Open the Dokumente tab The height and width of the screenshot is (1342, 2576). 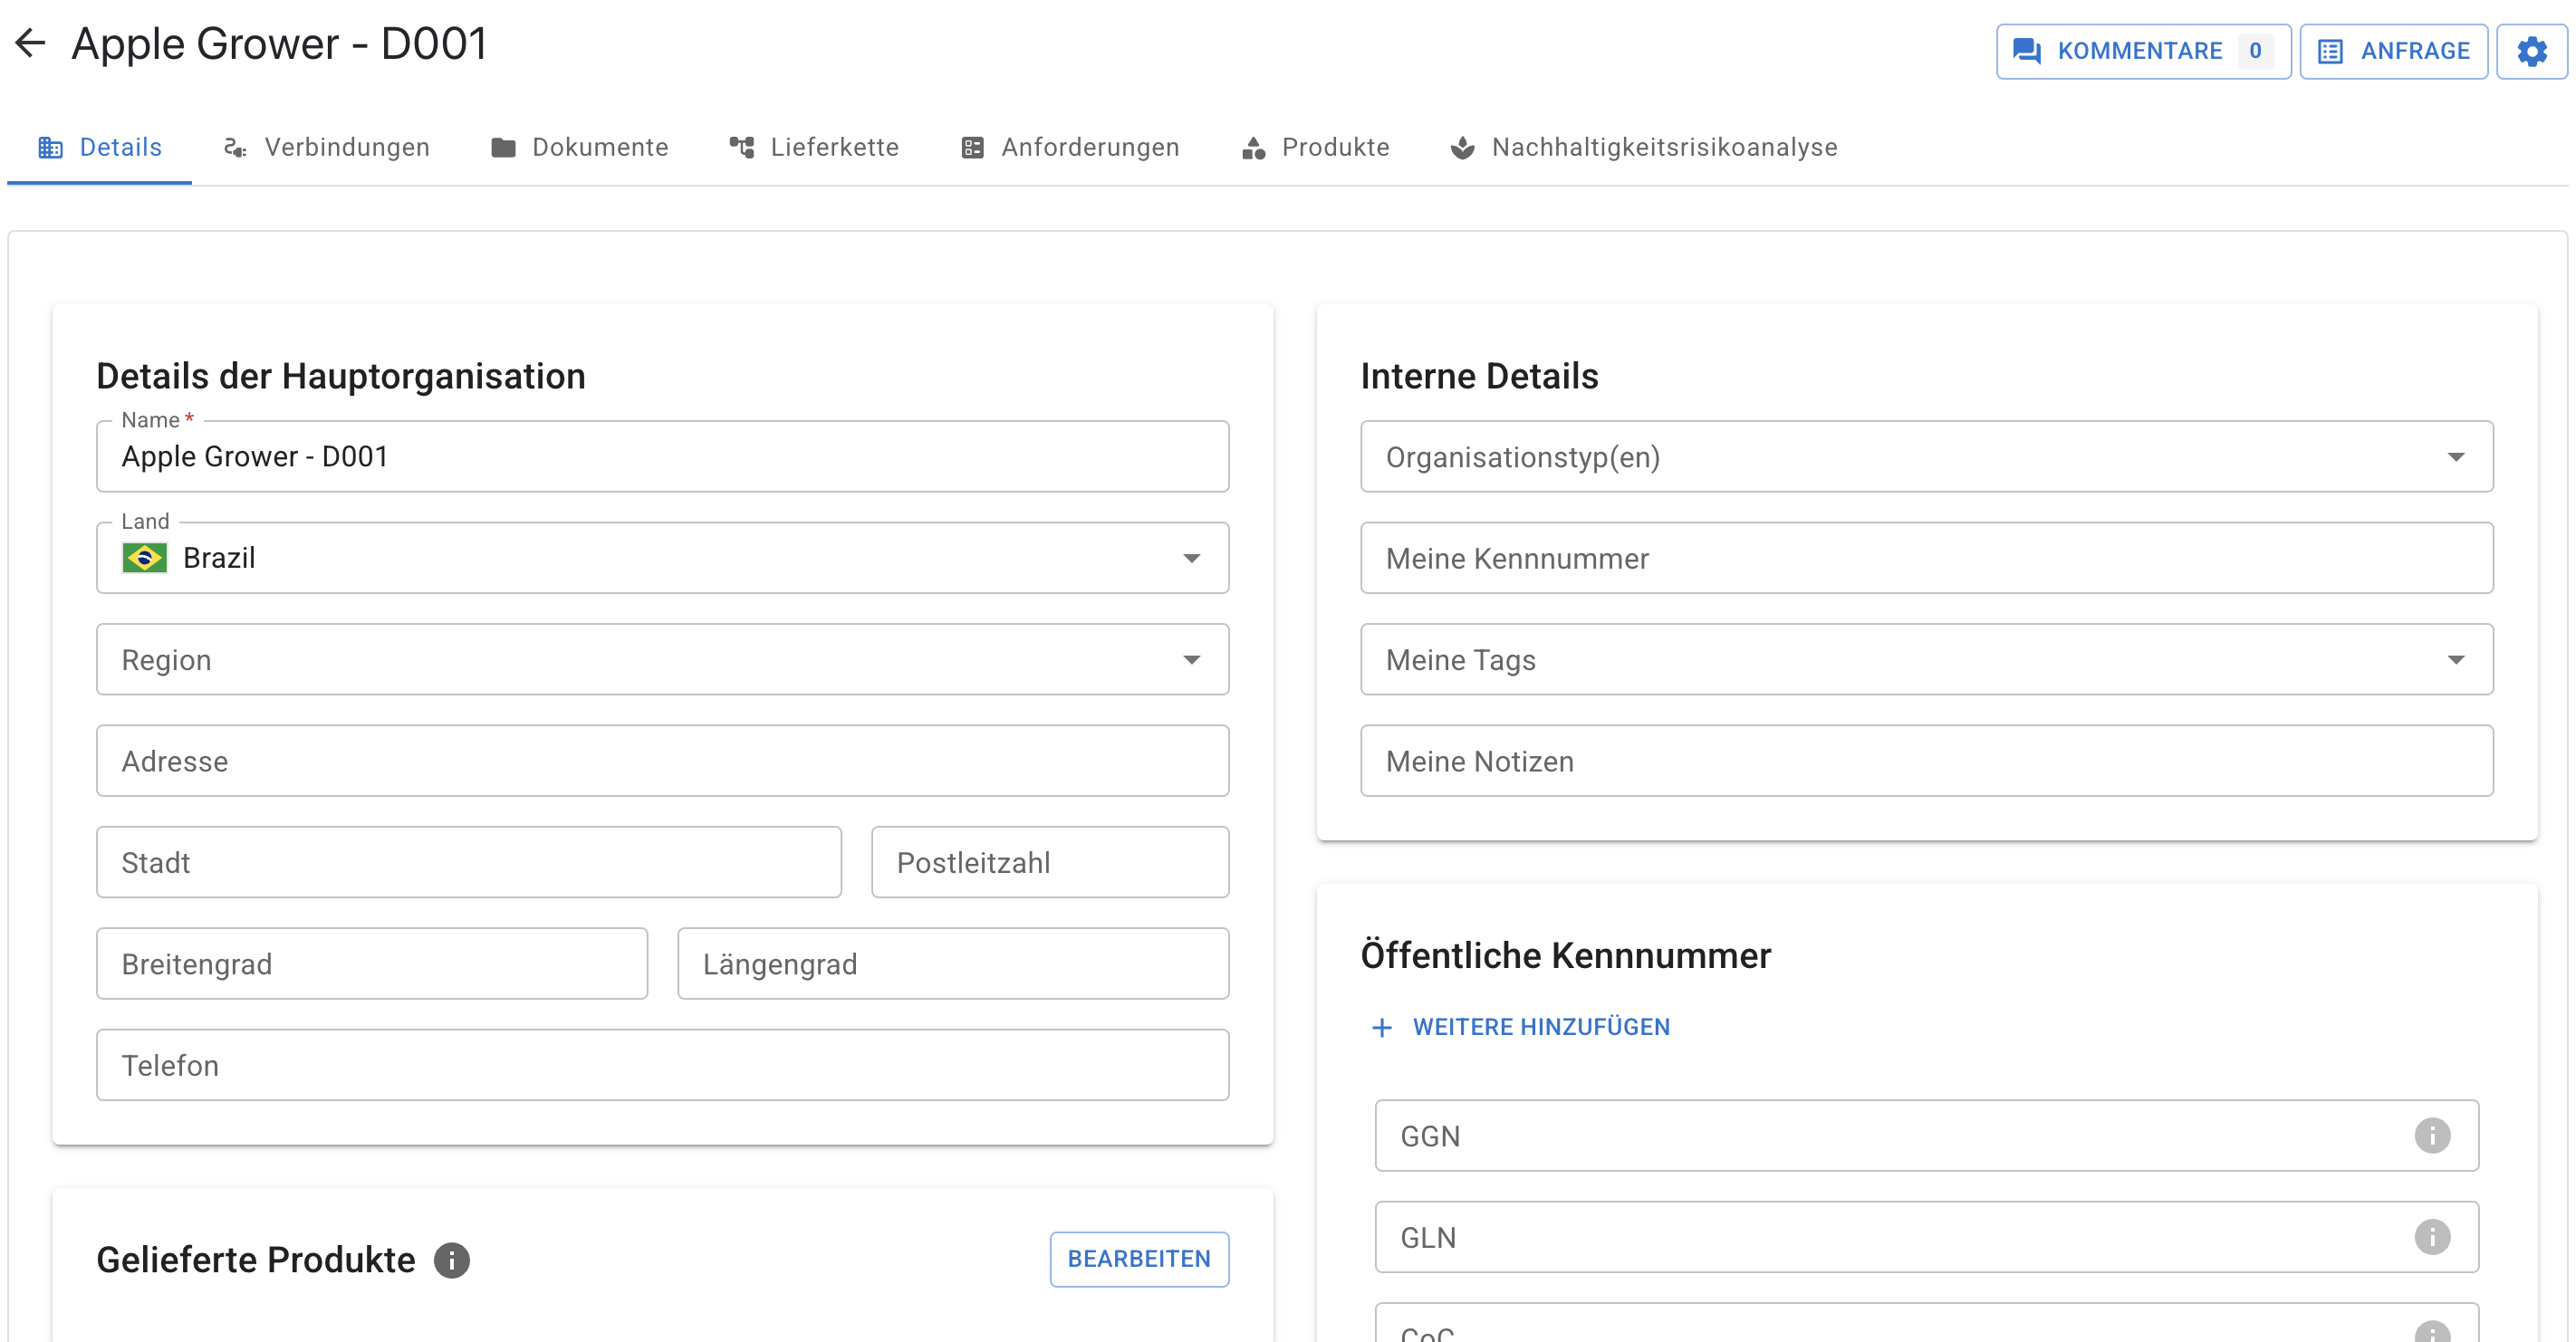coord(580,147)
